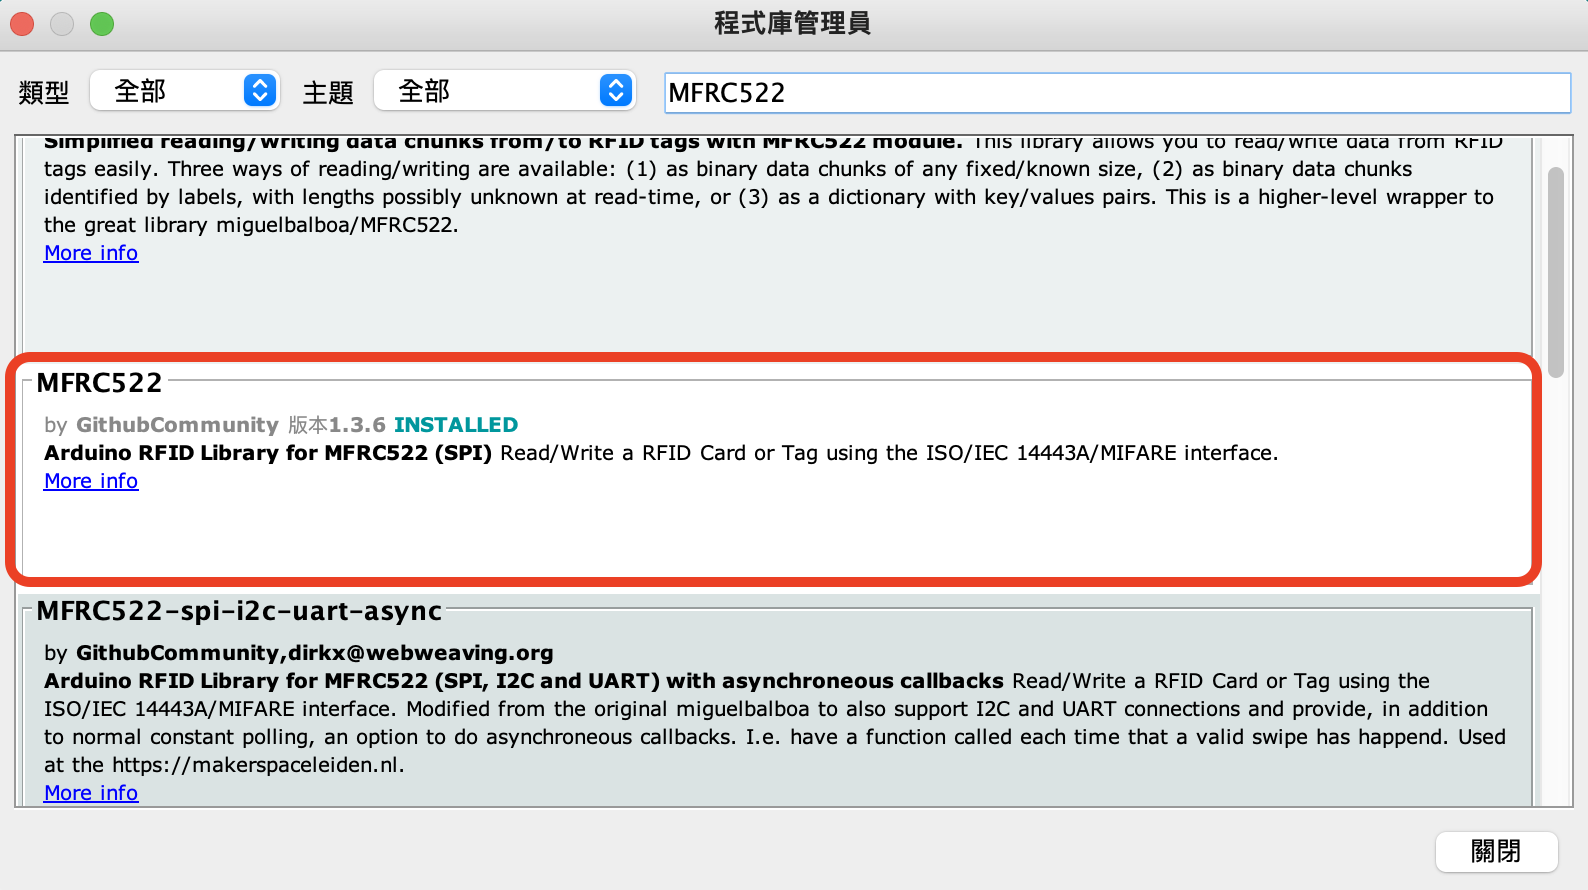The width and height of the screenshot is (1588, 890).
Task: Click the GithubCommunity,dirkx@webweaving.org author text
Action: point(315,653)
